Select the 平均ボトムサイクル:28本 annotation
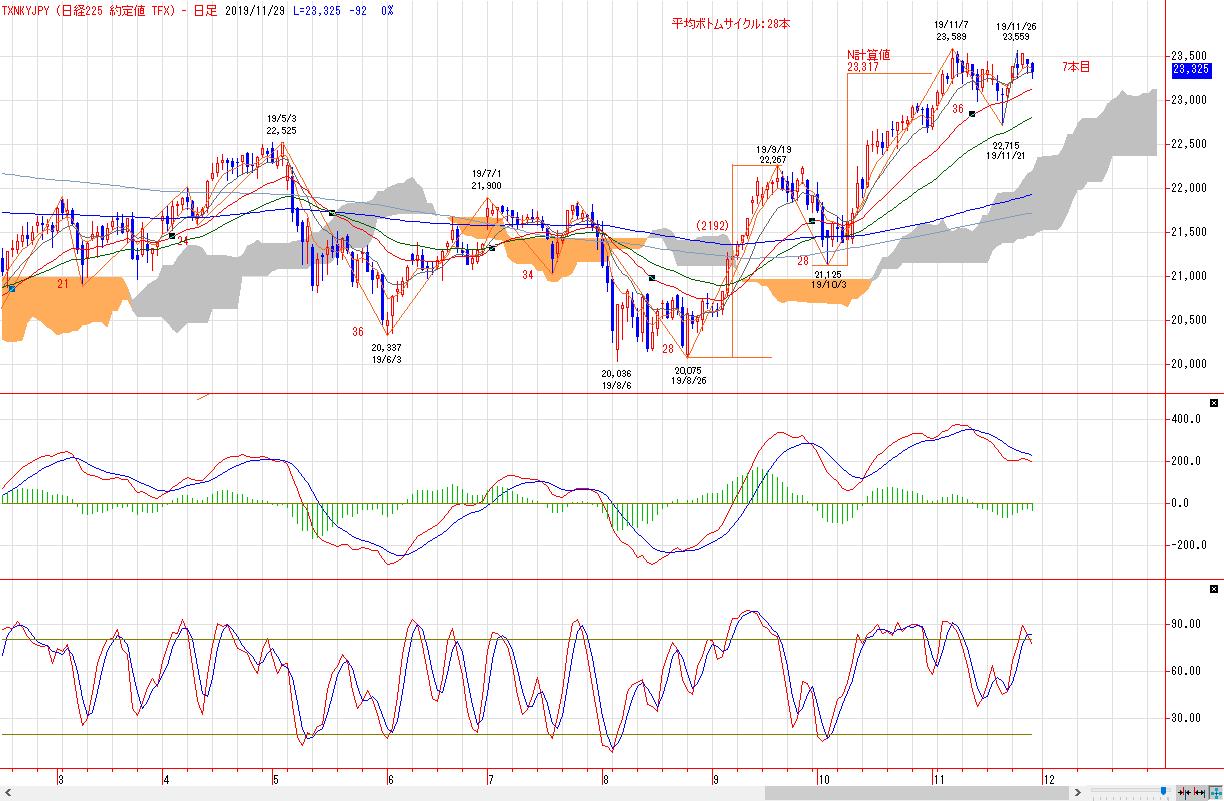1224x801 pixels. (x=730, y=22)
